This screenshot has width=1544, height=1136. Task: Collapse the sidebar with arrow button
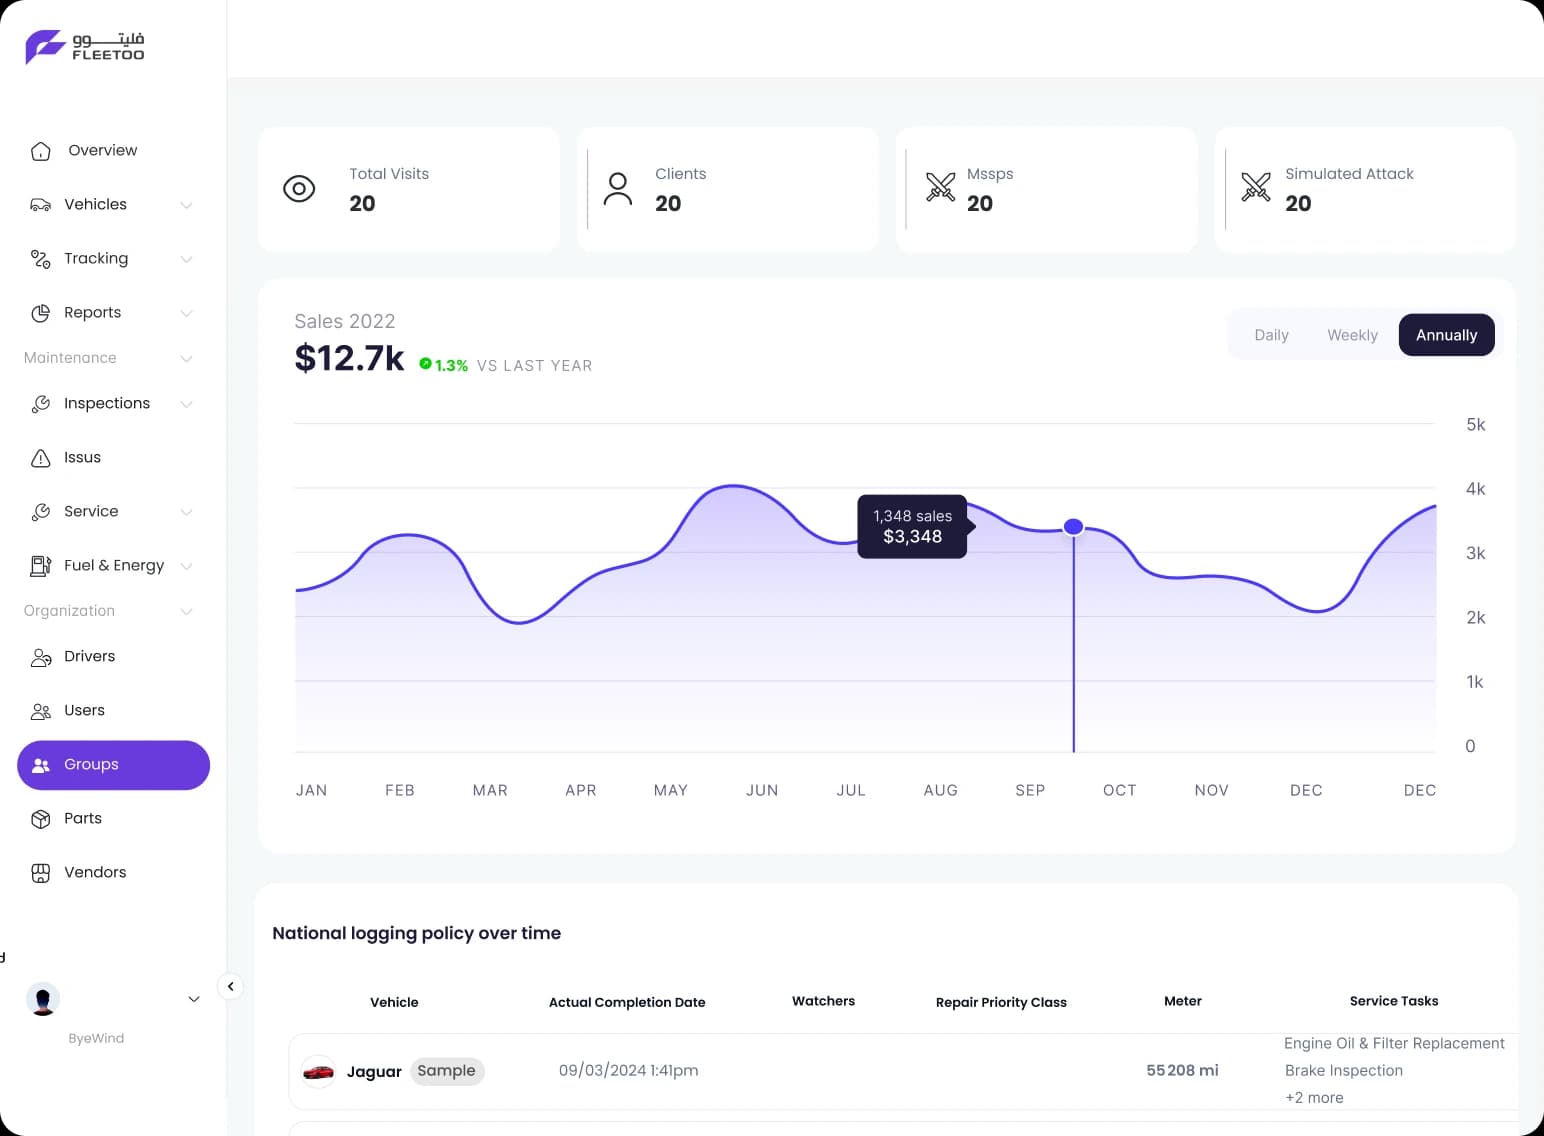230,987
